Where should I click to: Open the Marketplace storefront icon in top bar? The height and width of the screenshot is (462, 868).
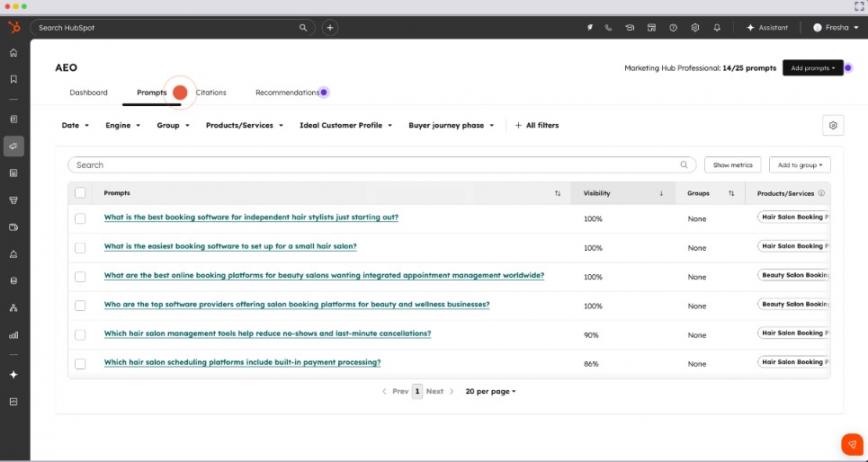tap(652, 28)
